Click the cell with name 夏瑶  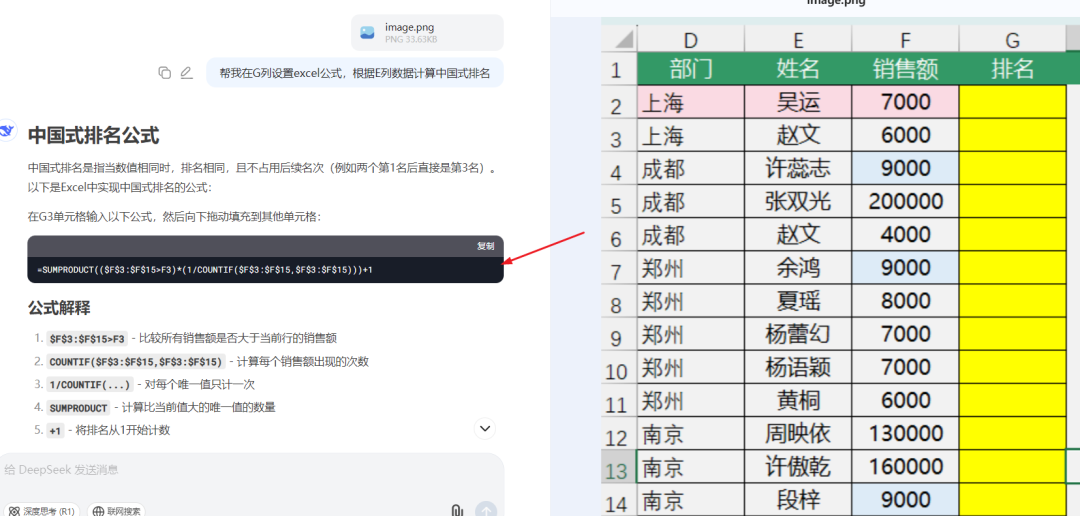(798, 300)
